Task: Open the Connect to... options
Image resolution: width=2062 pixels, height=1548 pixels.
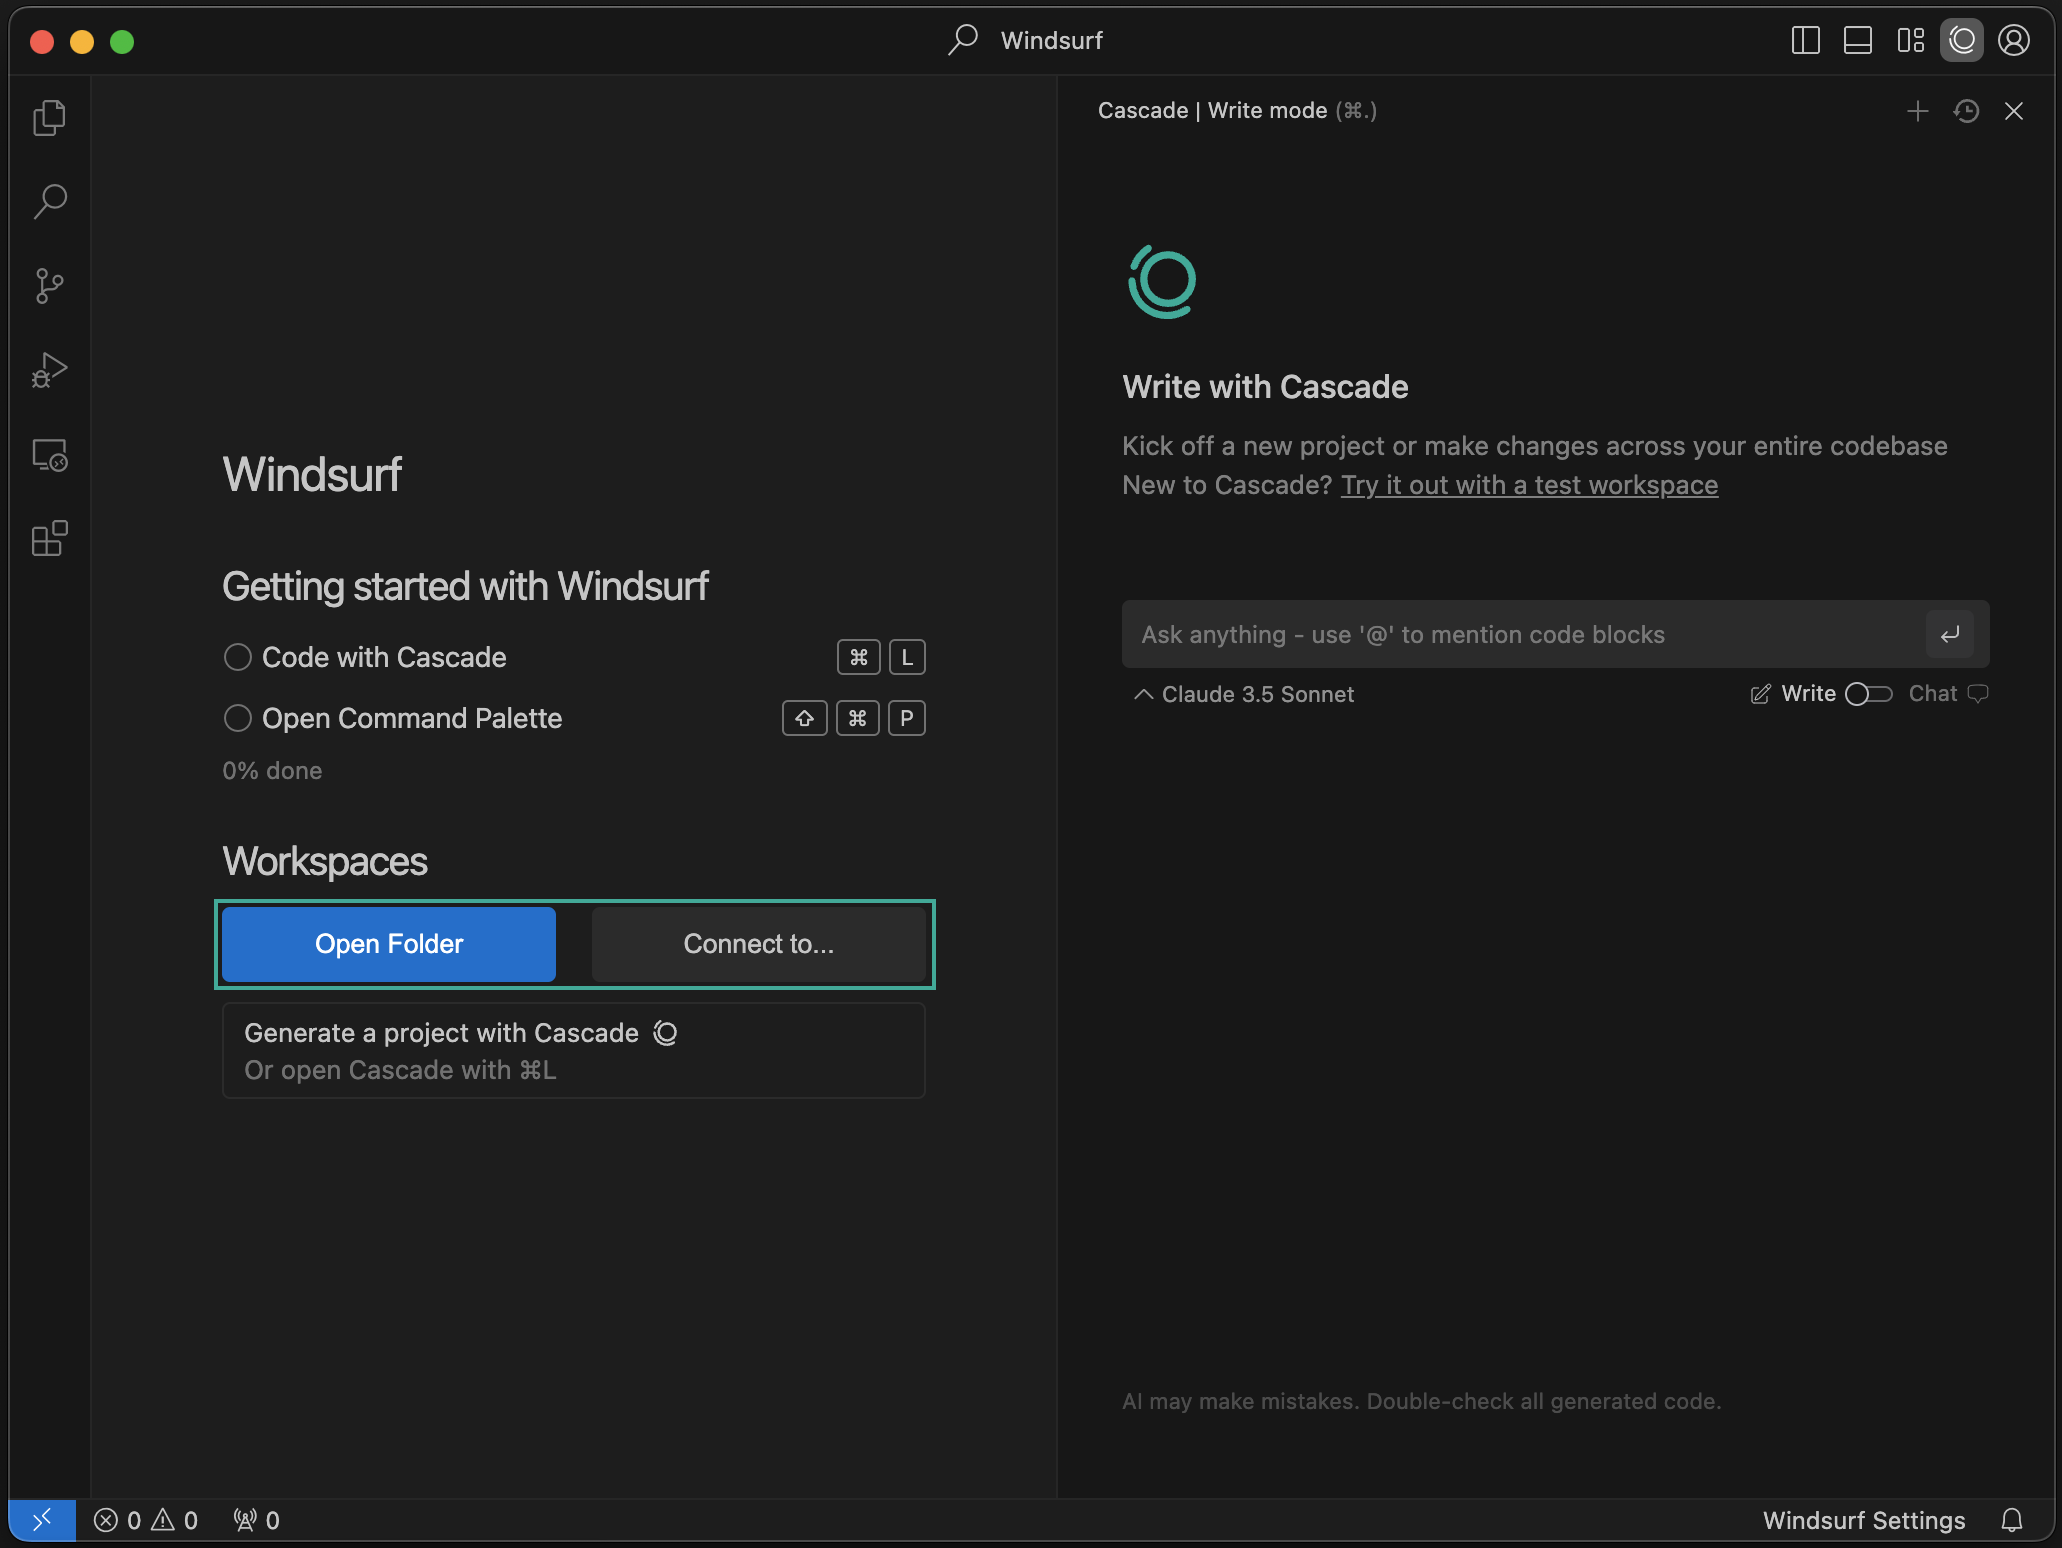Action: click(758, 944)
